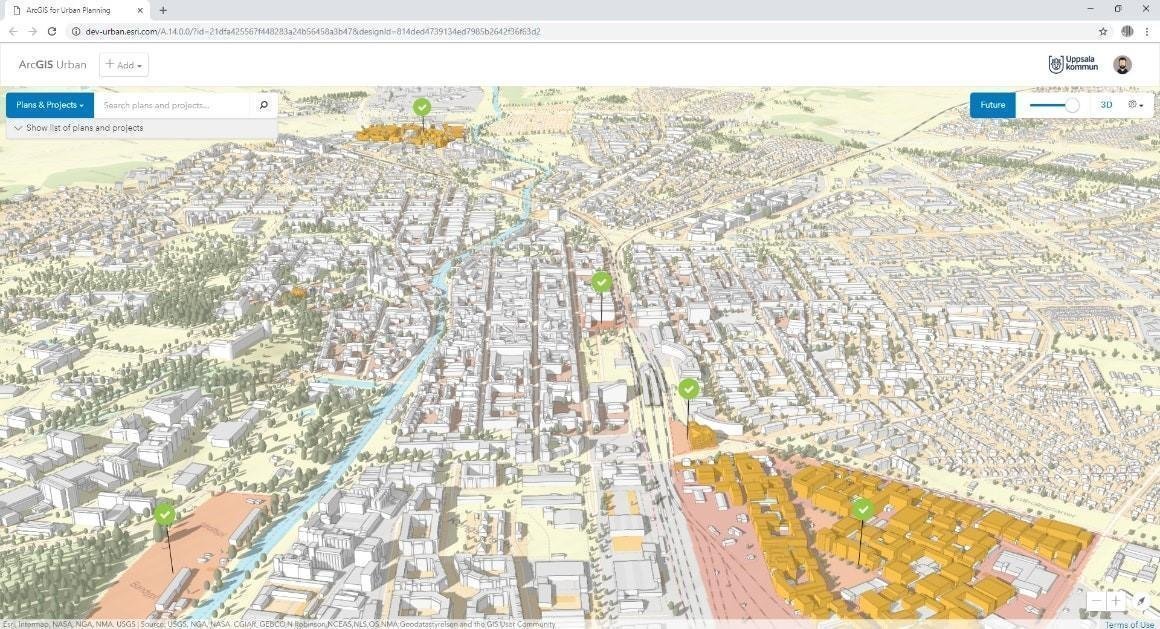Open the Plans & Projects dropdown
This screenshot has width=1160, height=629.
pos(49,105)
